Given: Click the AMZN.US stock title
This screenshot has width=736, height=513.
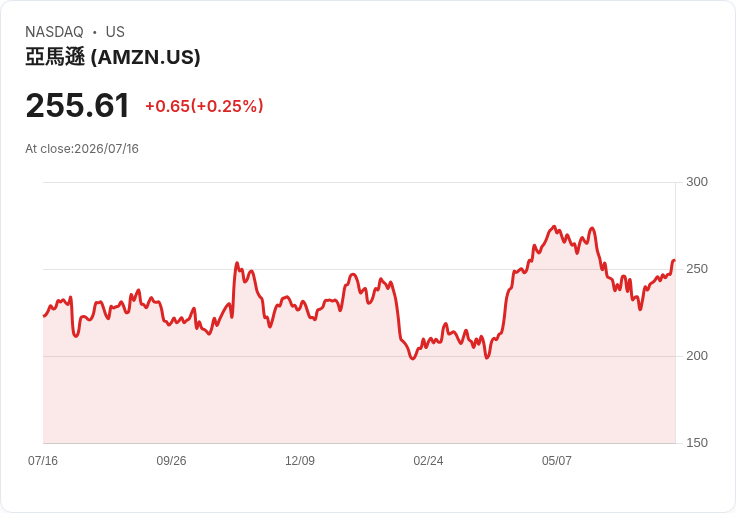Looking at the screenshot, I should [x=113, y=57].
